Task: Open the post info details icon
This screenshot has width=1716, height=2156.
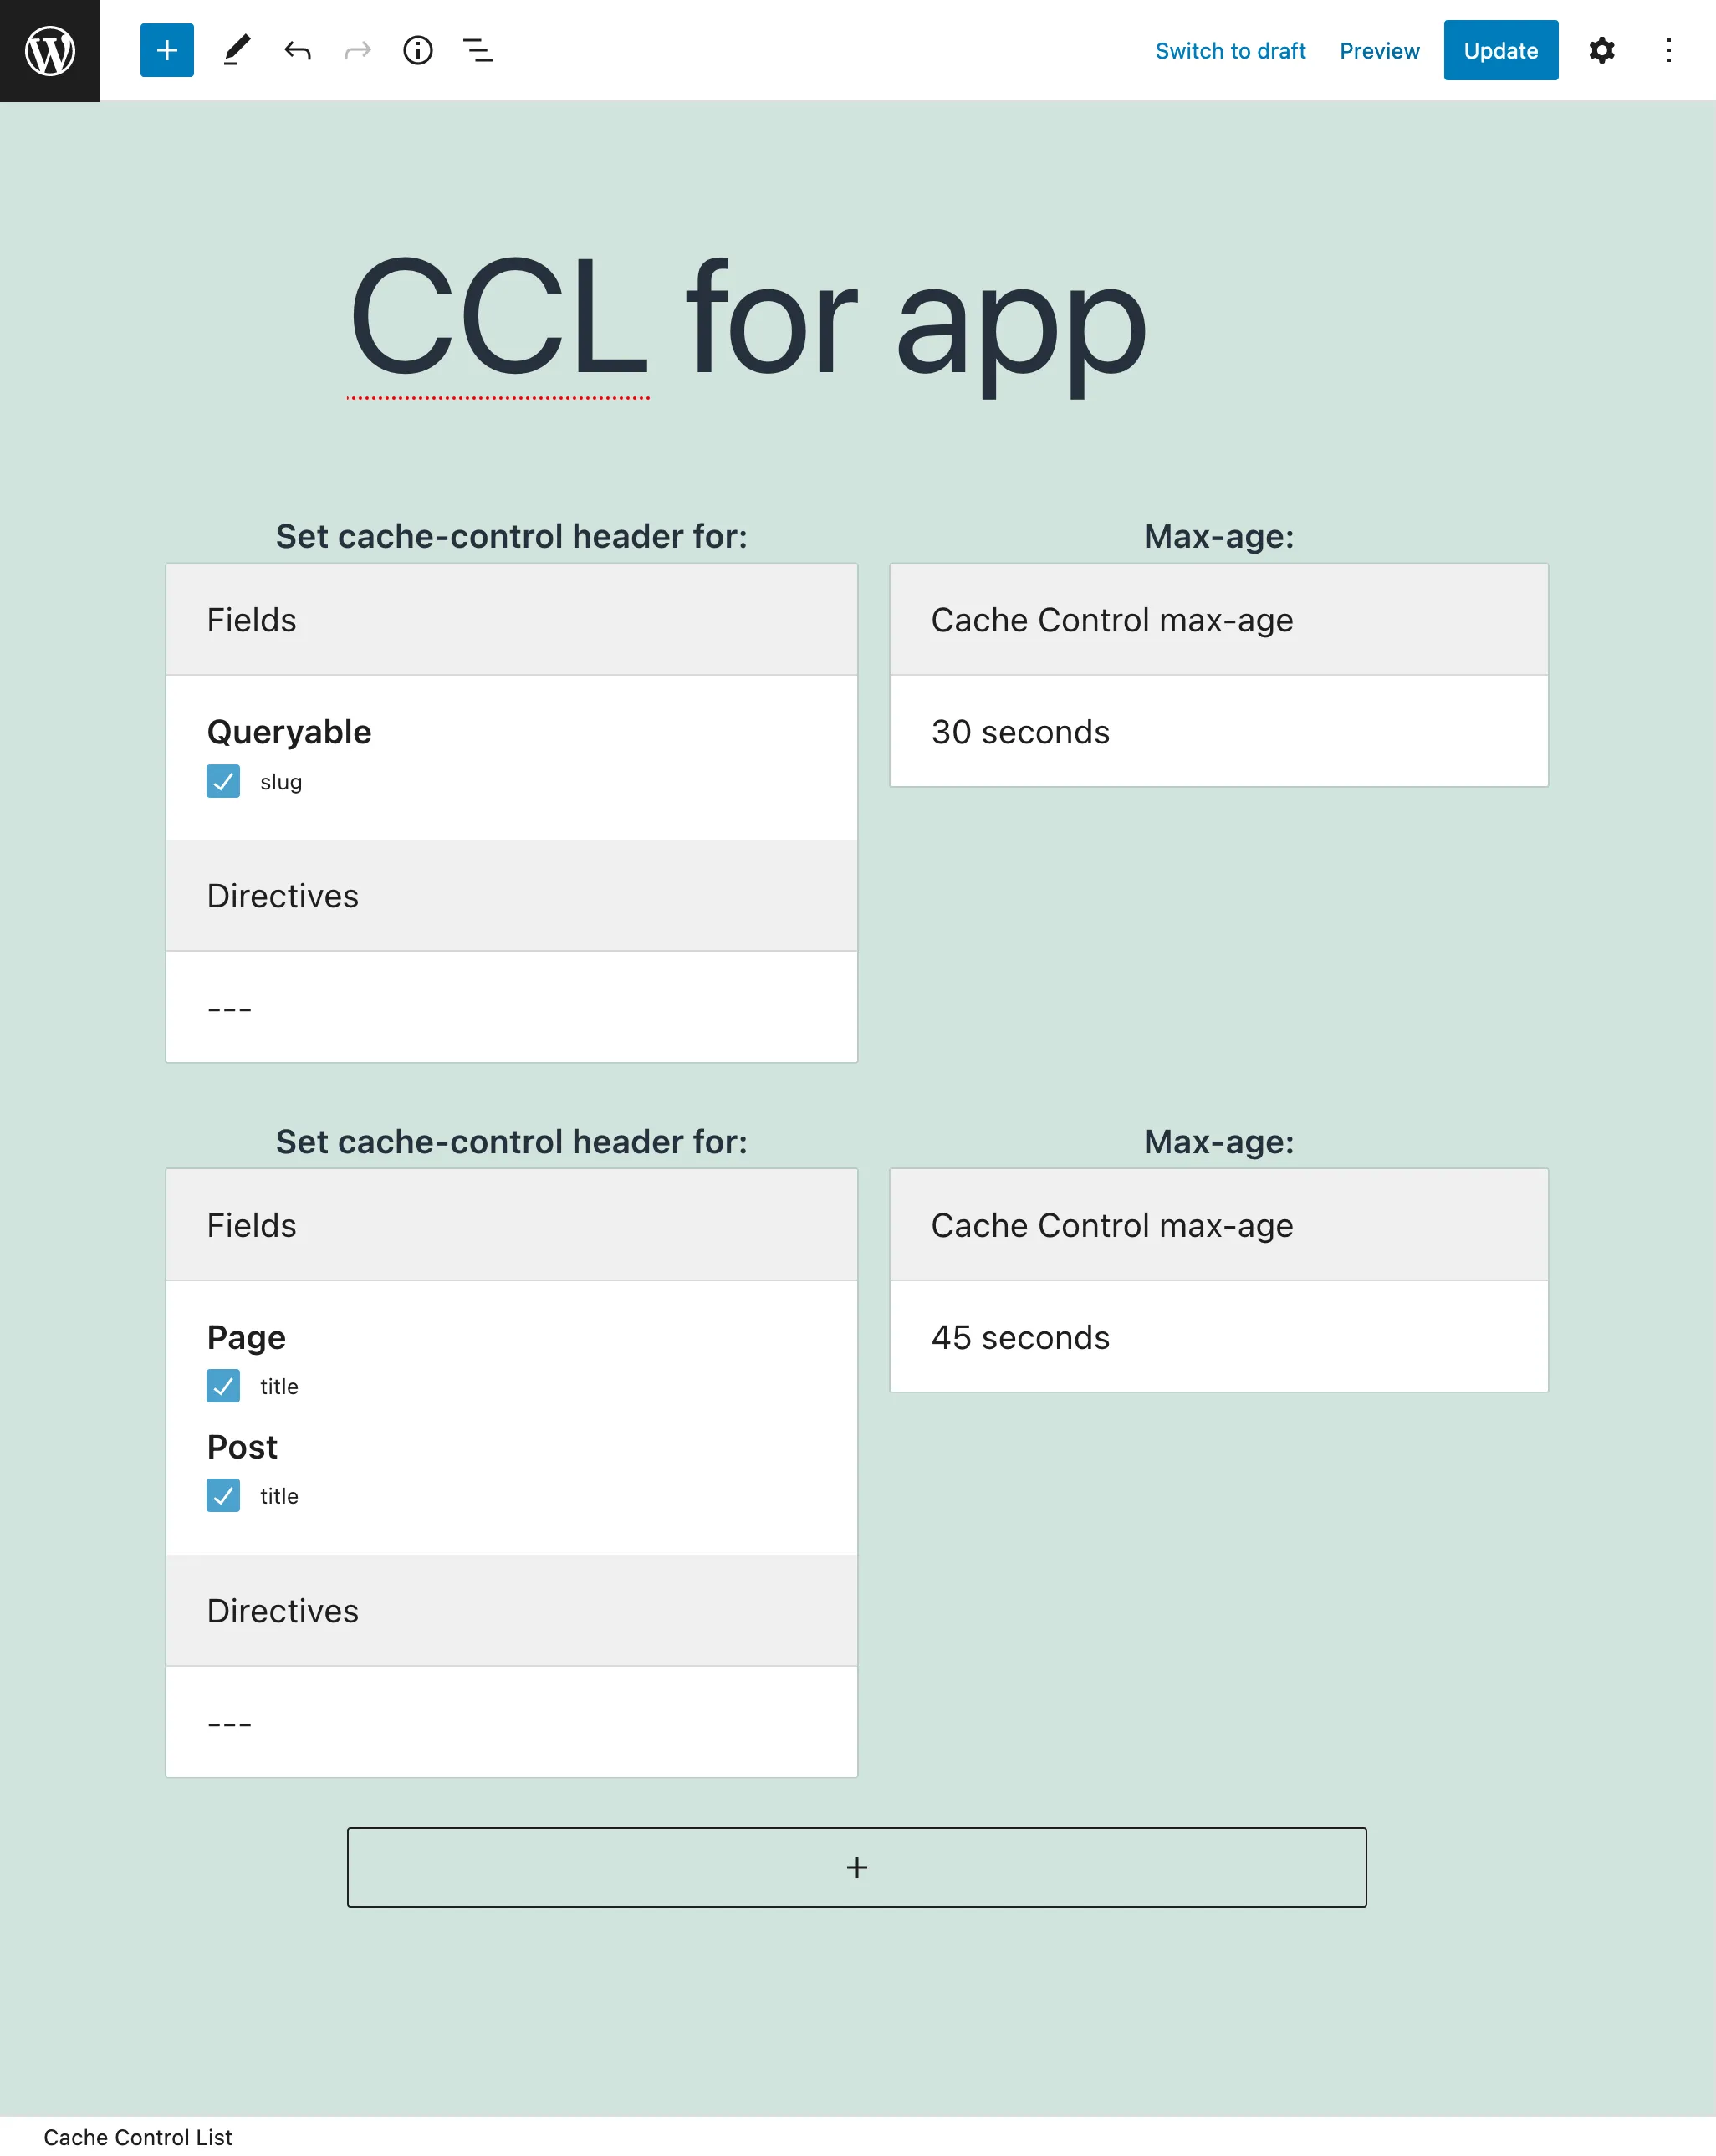Action: 416,51
